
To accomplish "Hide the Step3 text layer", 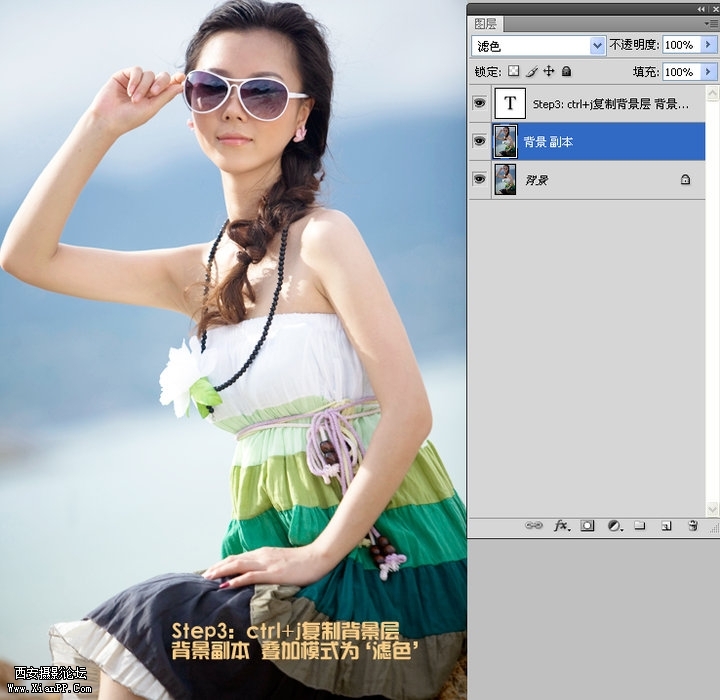I will click(x=480, y=103).
